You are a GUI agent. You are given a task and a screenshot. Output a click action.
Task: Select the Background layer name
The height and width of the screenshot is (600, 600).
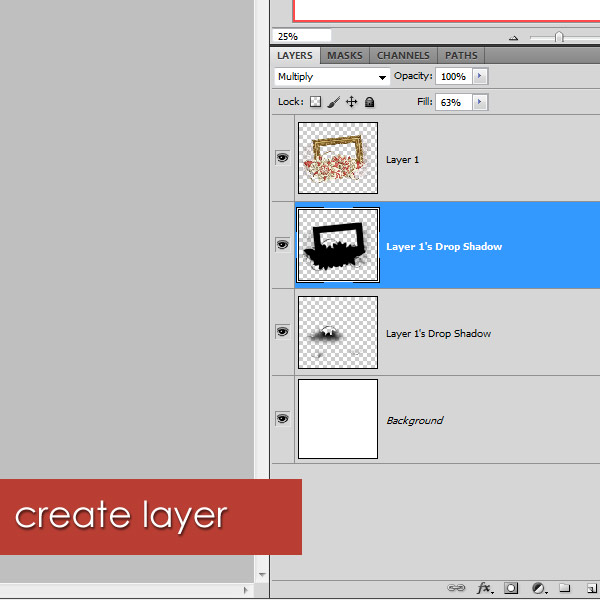pyautogui.click(x=415, y=421)
